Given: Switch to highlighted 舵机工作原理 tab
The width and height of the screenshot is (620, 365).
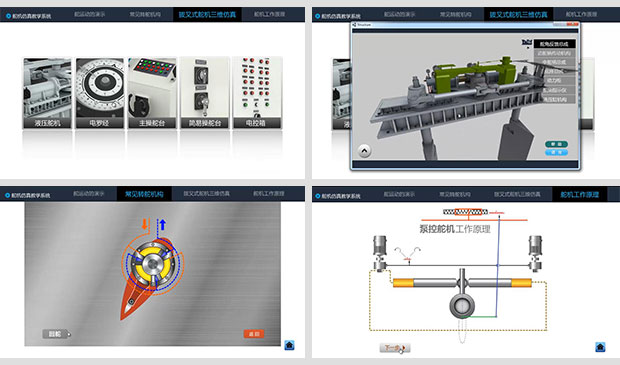Looking at the screenshot, I should pos(580,195).
